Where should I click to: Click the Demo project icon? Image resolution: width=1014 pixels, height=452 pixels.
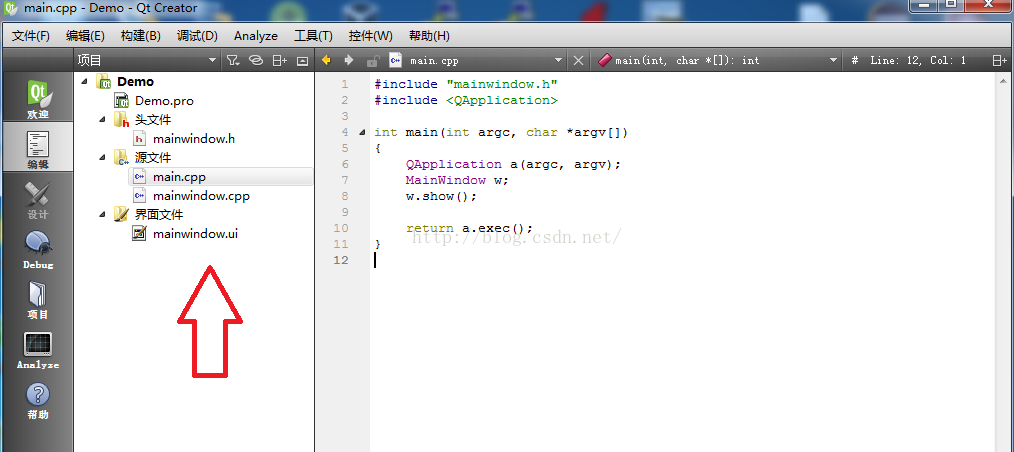point(103,81)
